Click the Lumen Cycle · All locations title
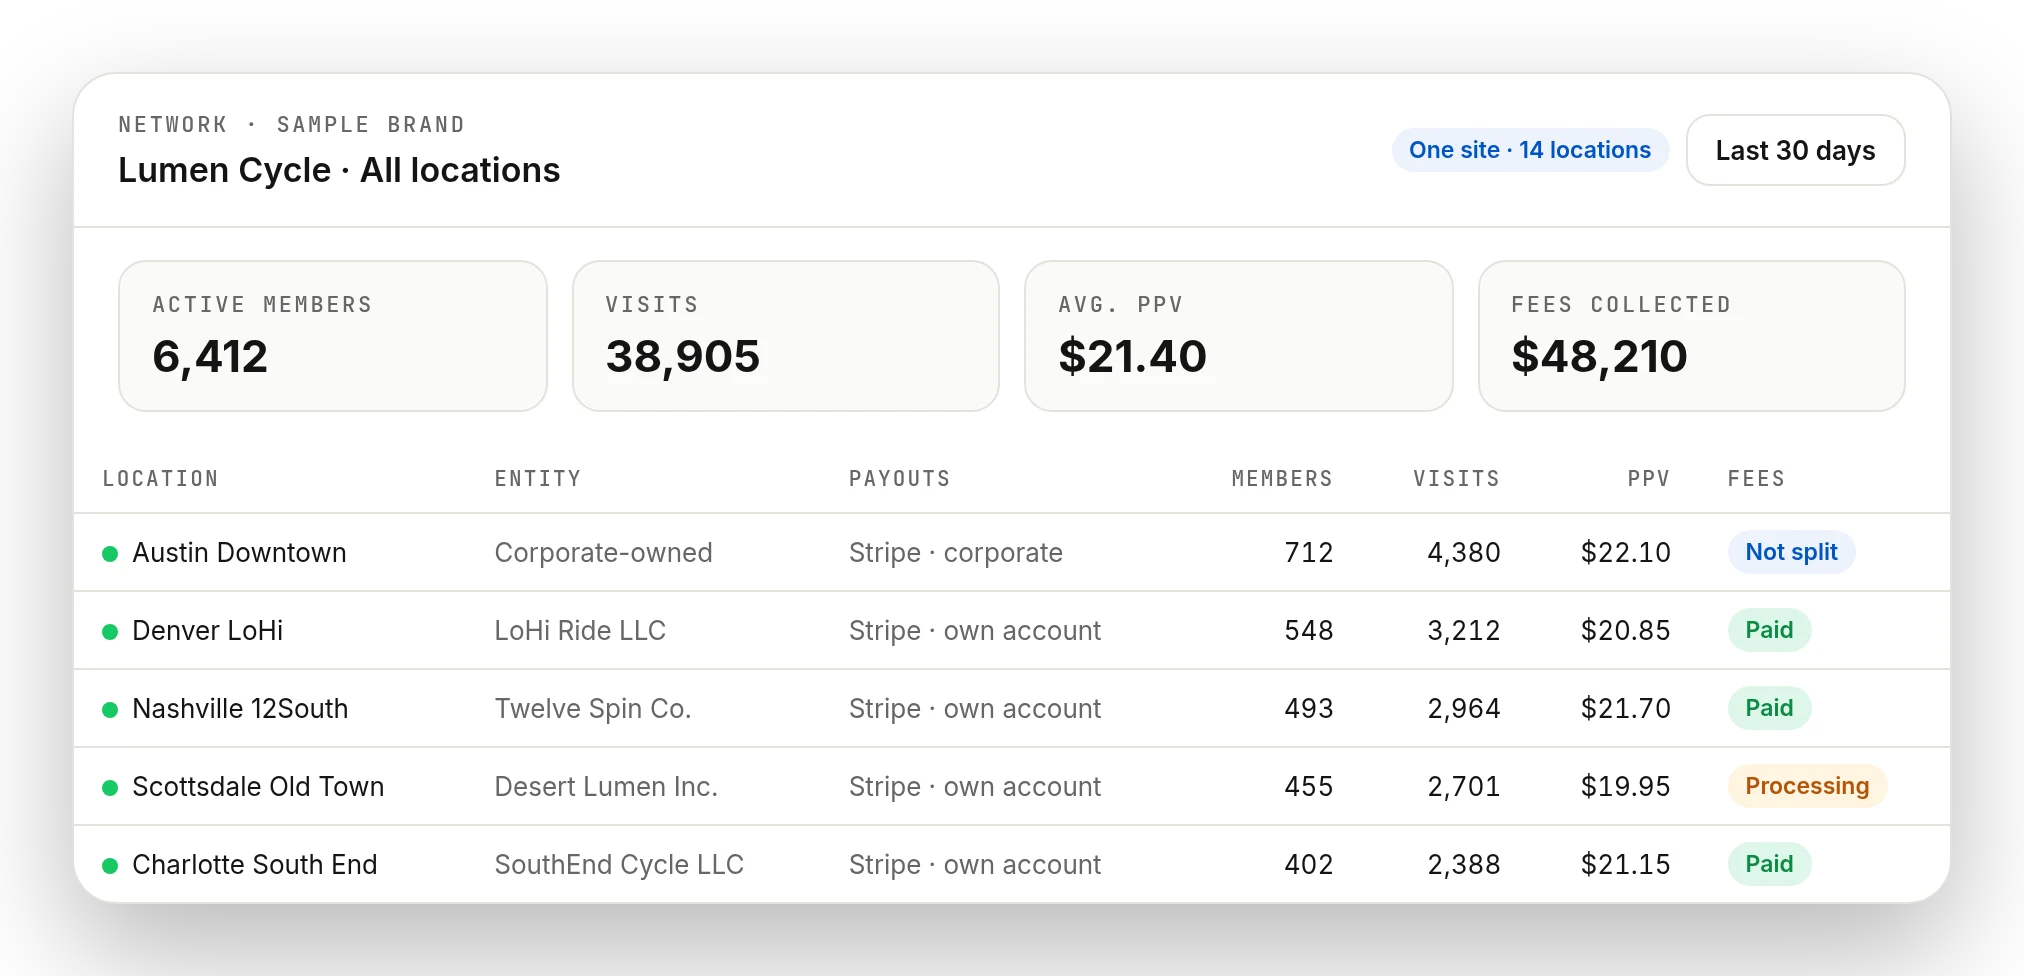The height and width of the screenshot is (976, 2024). click(339, 170)
